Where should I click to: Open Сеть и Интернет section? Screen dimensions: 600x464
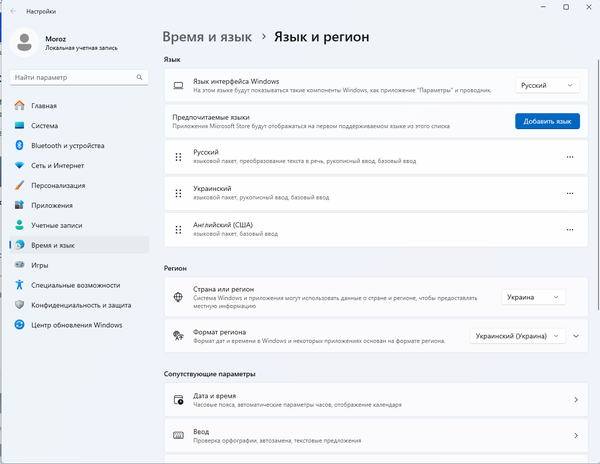click(x=79, y=165)
